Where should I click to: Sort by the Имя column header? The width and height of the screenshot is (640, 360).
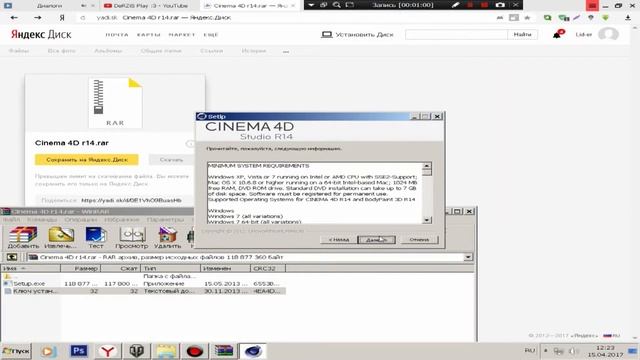coord(31,268)
